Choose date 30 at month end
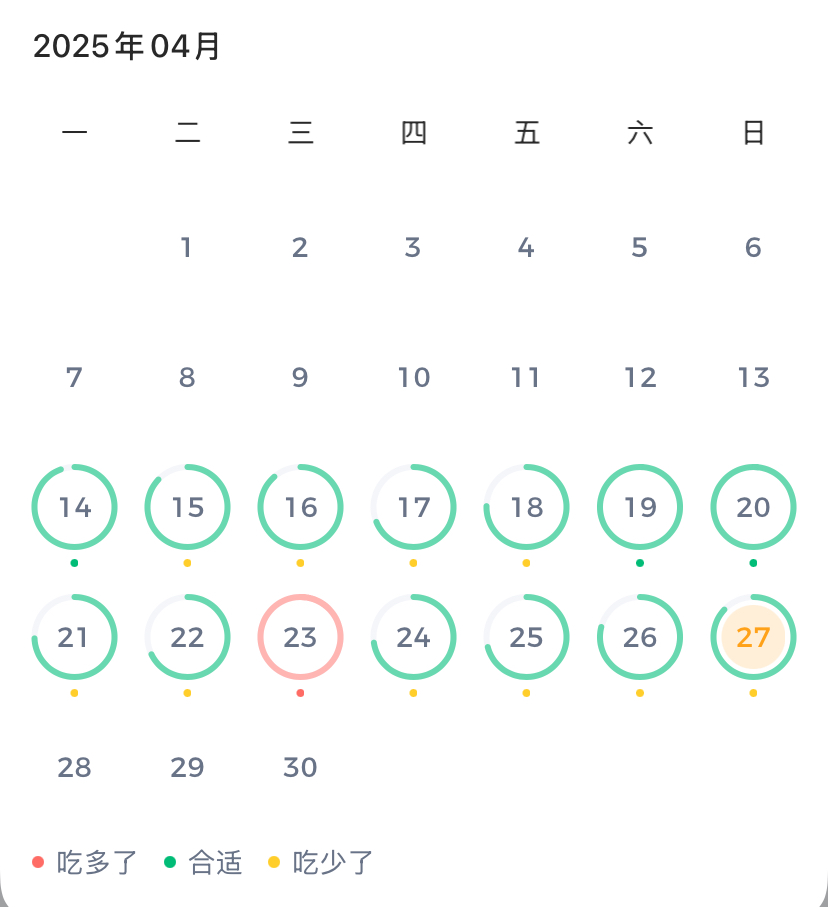 pyautogui.click(x=300, y=767)
